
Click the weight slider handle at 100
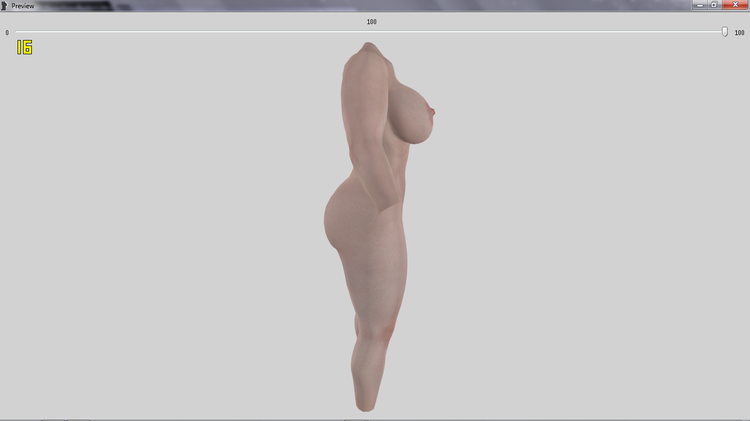click(725, 32)
